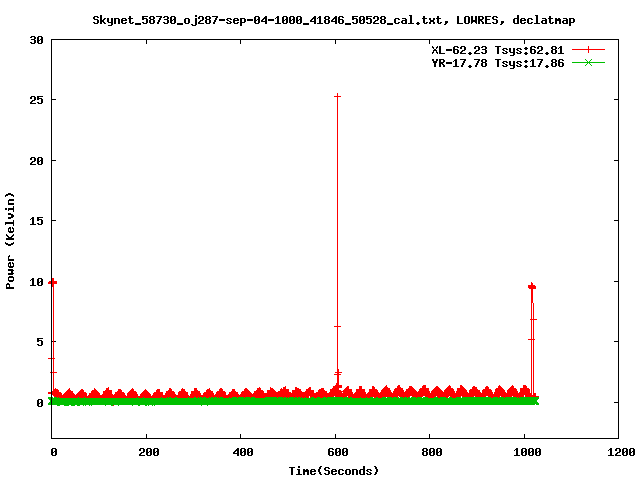The image size is (640, 480).
Task: Click the x-axis tick label 1000
Action: (527, 452)
